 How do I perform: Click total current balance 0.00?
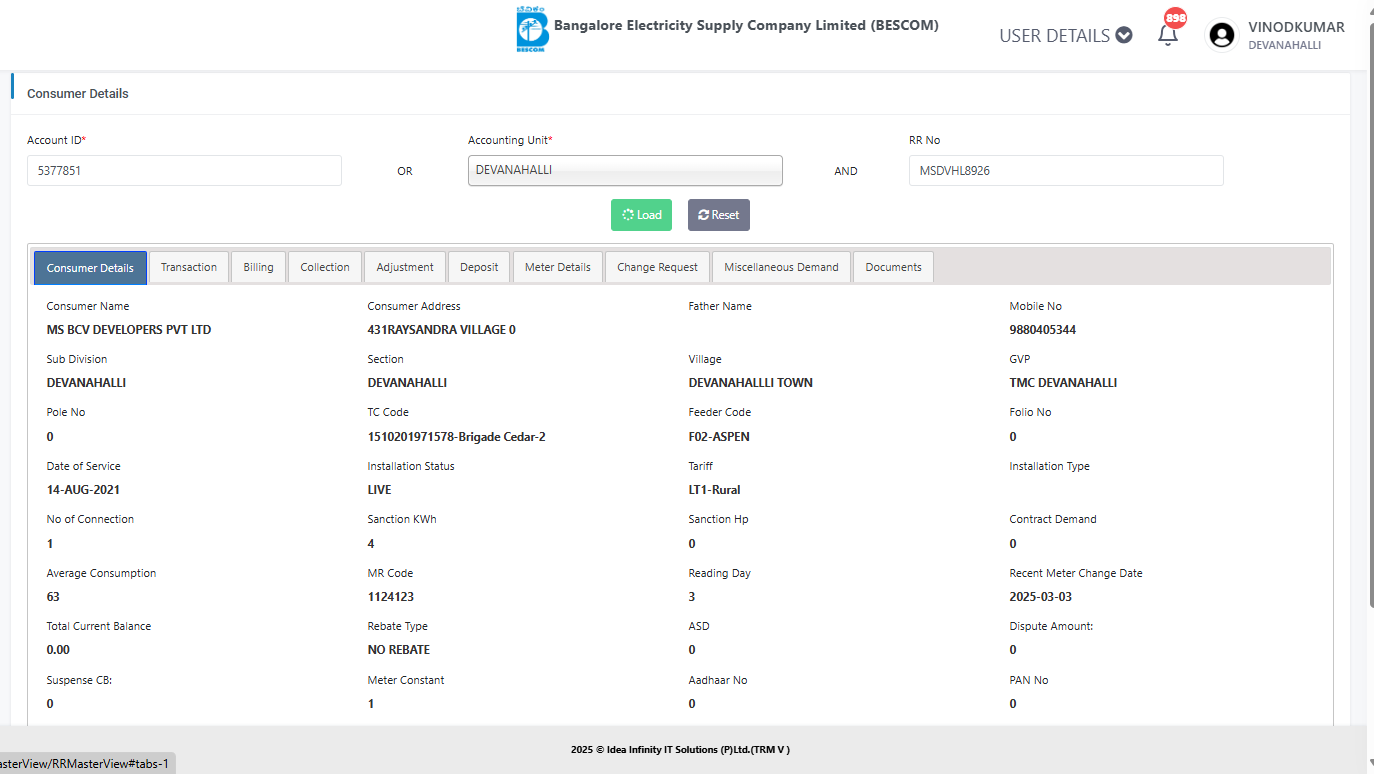click(x=59, y=650)
